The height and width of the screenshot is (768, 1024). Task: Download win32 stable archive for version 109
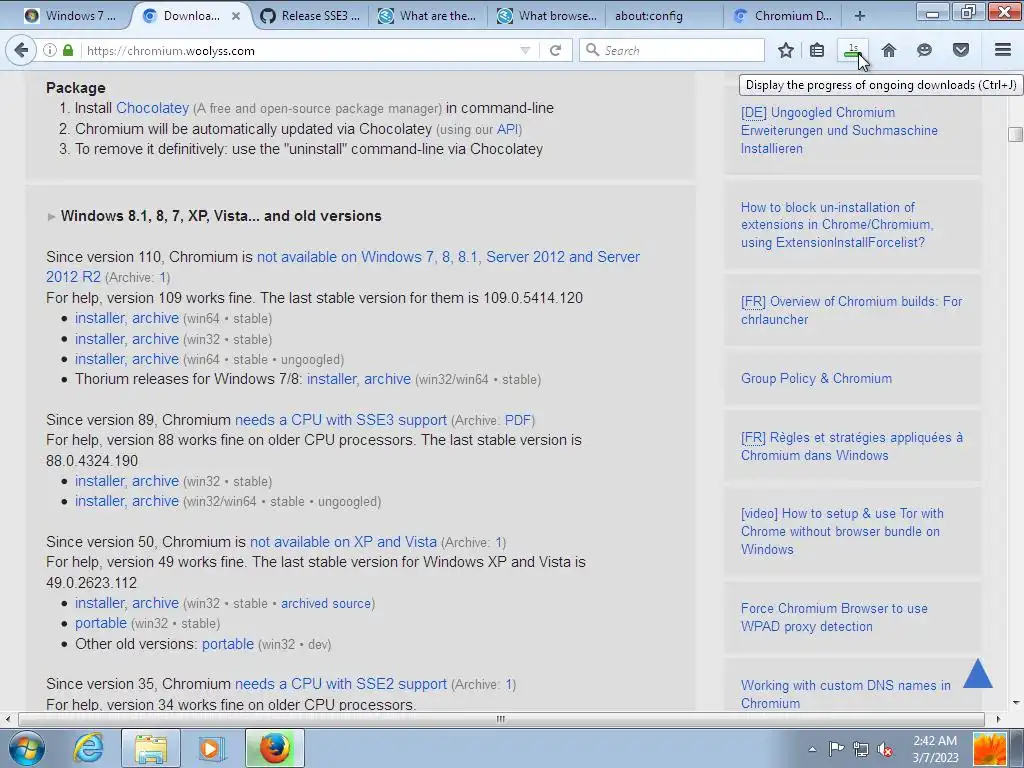click(x=155, y=339)
